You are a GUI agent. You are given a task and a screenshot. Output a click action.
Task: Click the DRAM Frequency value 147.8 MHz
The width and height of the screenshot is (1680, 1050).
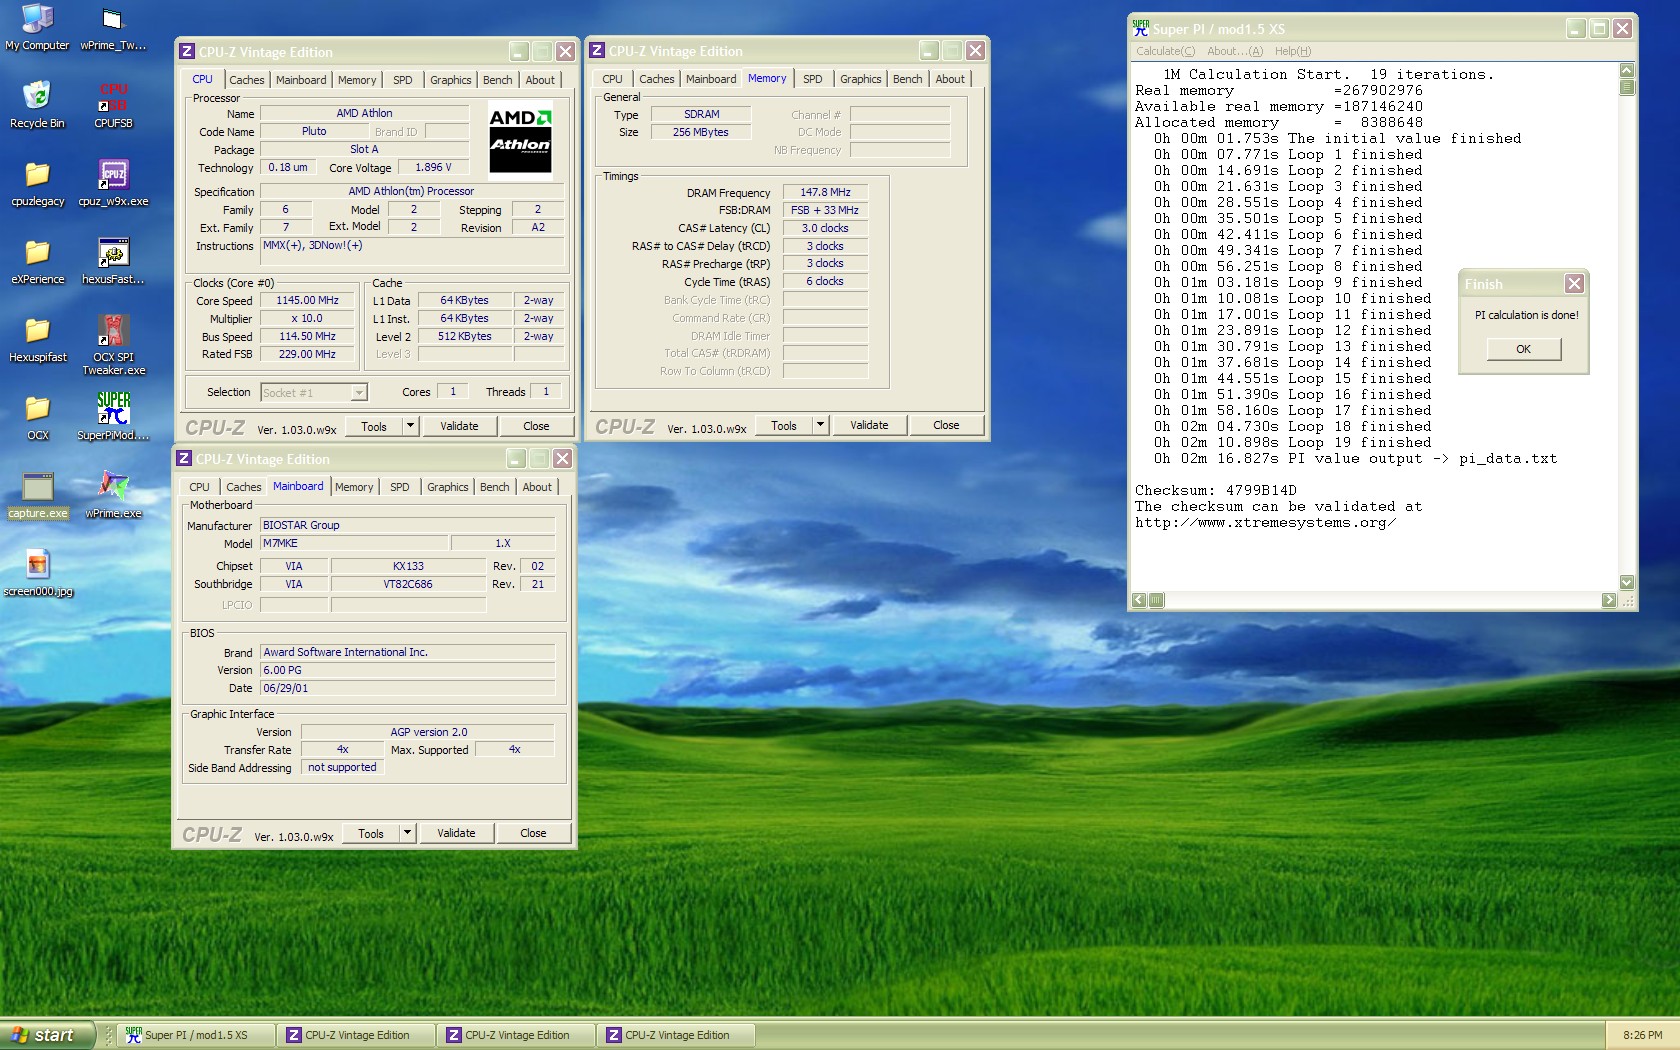(825, 192)
